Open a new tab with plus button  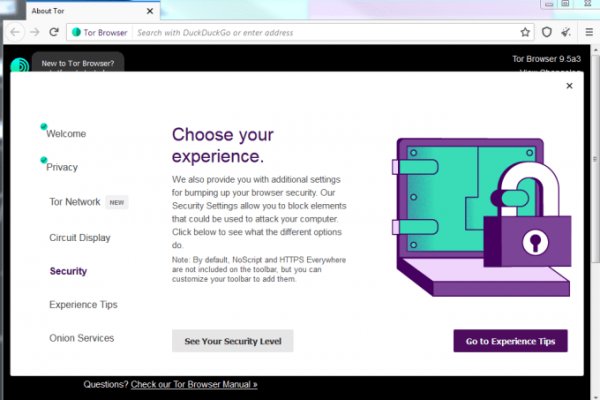(x=172, y=11)
